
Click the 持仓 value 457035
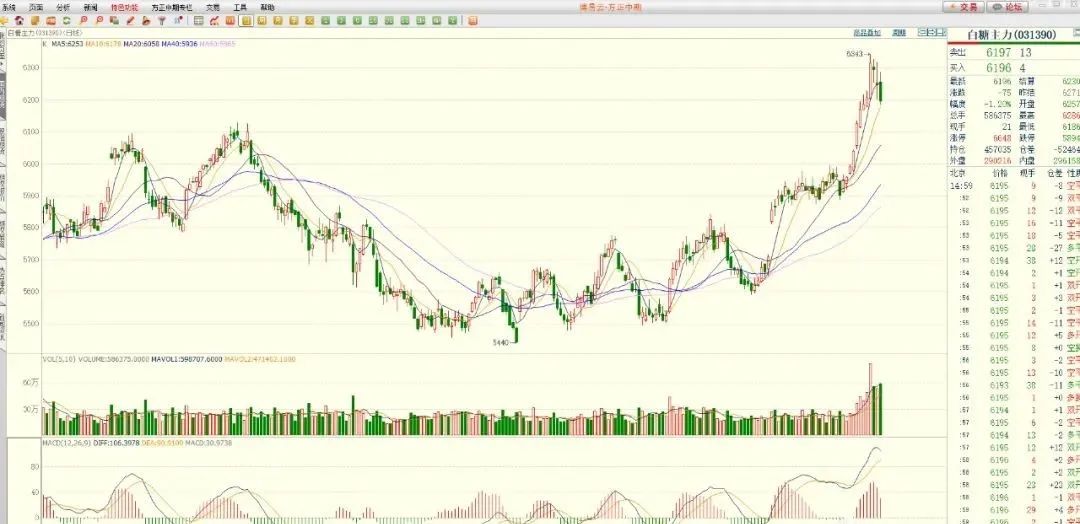(998, 149)
